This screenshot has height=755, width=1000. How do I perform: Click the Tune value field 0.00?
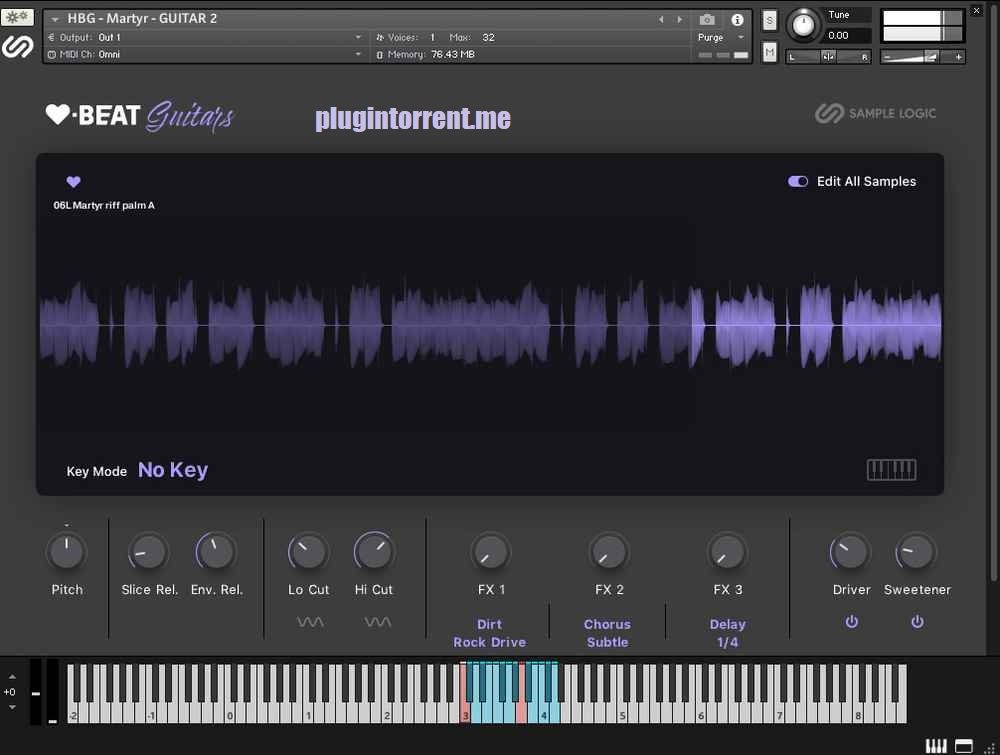(846, 36)
